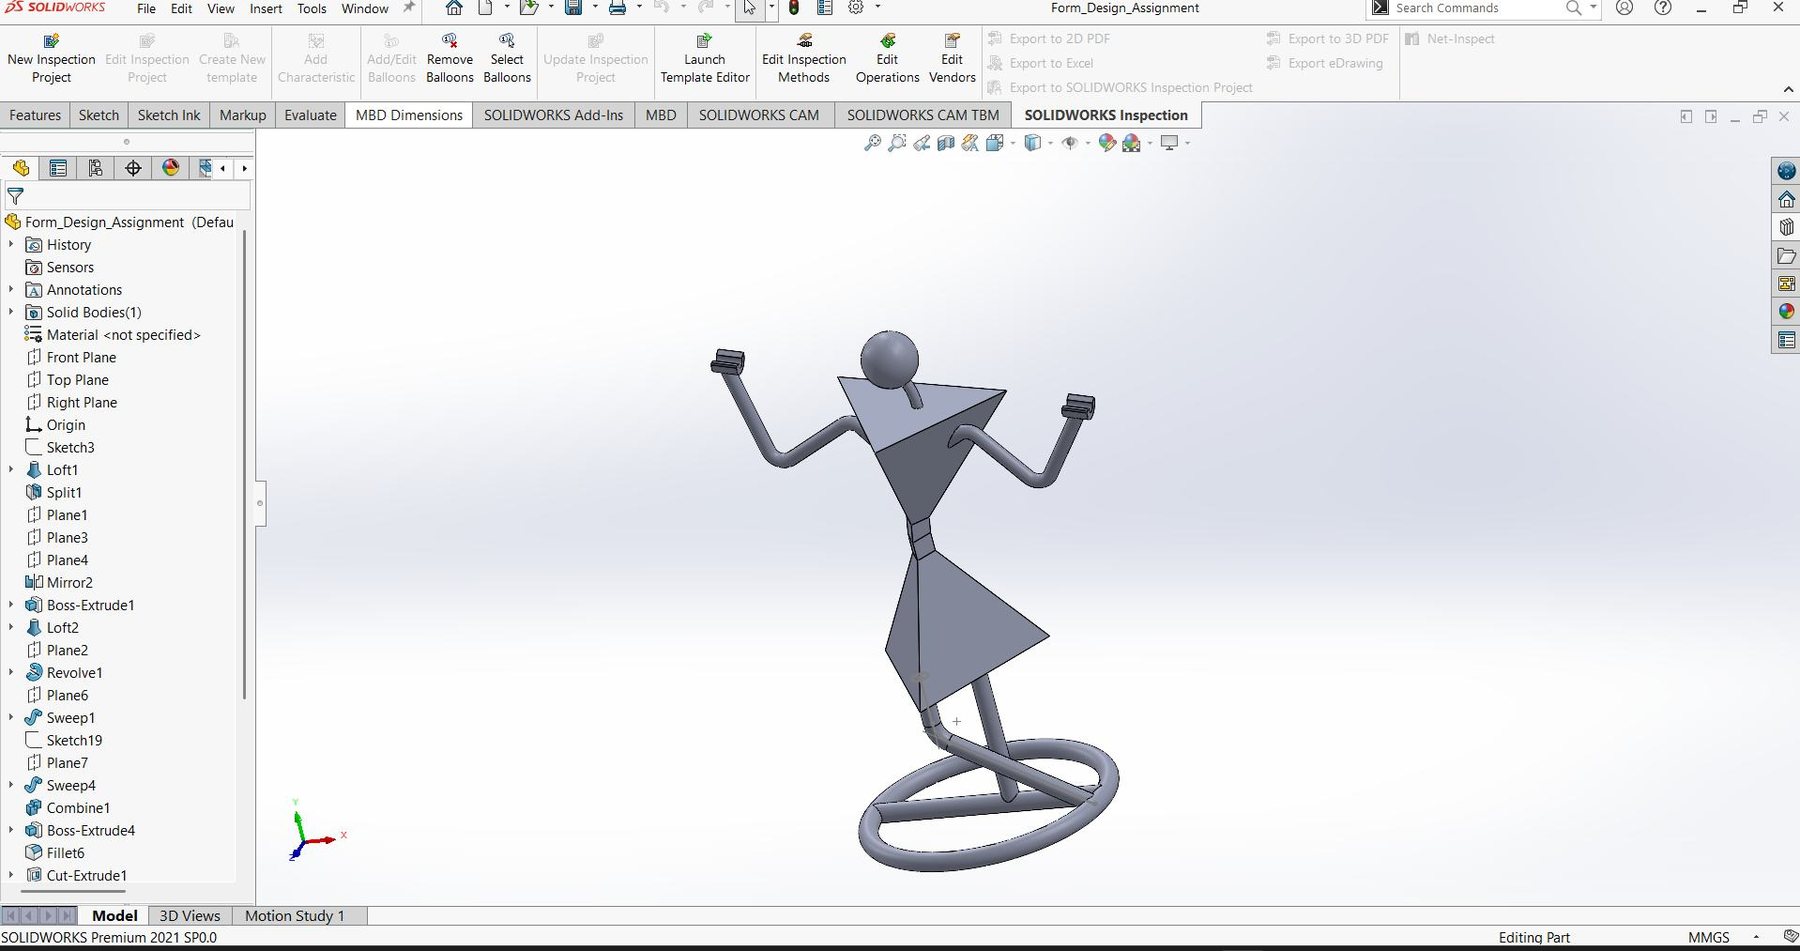The height and width of the screenshot is (951, 1800).
Task: Click the Zoom to Area icon
Action: [897, 143]
